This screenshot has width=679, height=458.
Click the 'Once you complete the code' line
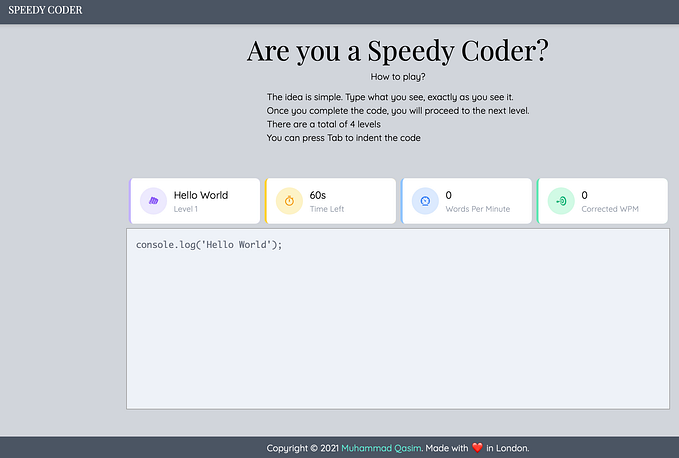(398, 111)
